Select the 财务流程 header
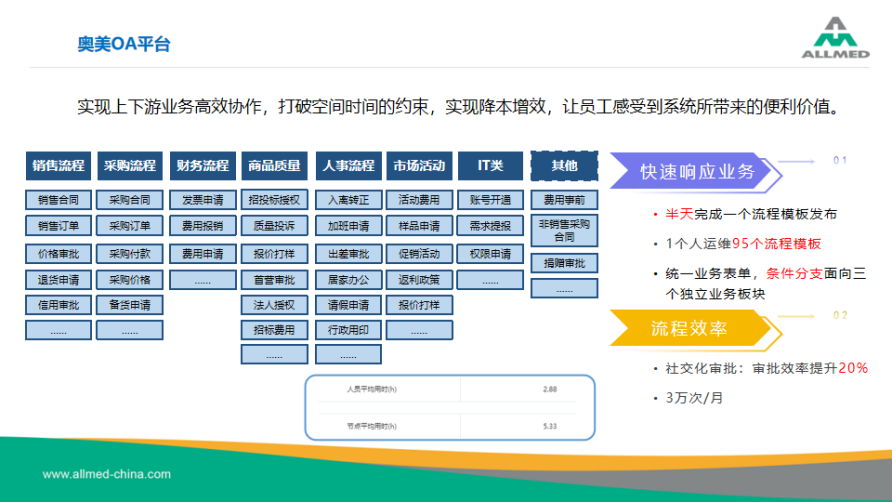 (x=203, y=166)
